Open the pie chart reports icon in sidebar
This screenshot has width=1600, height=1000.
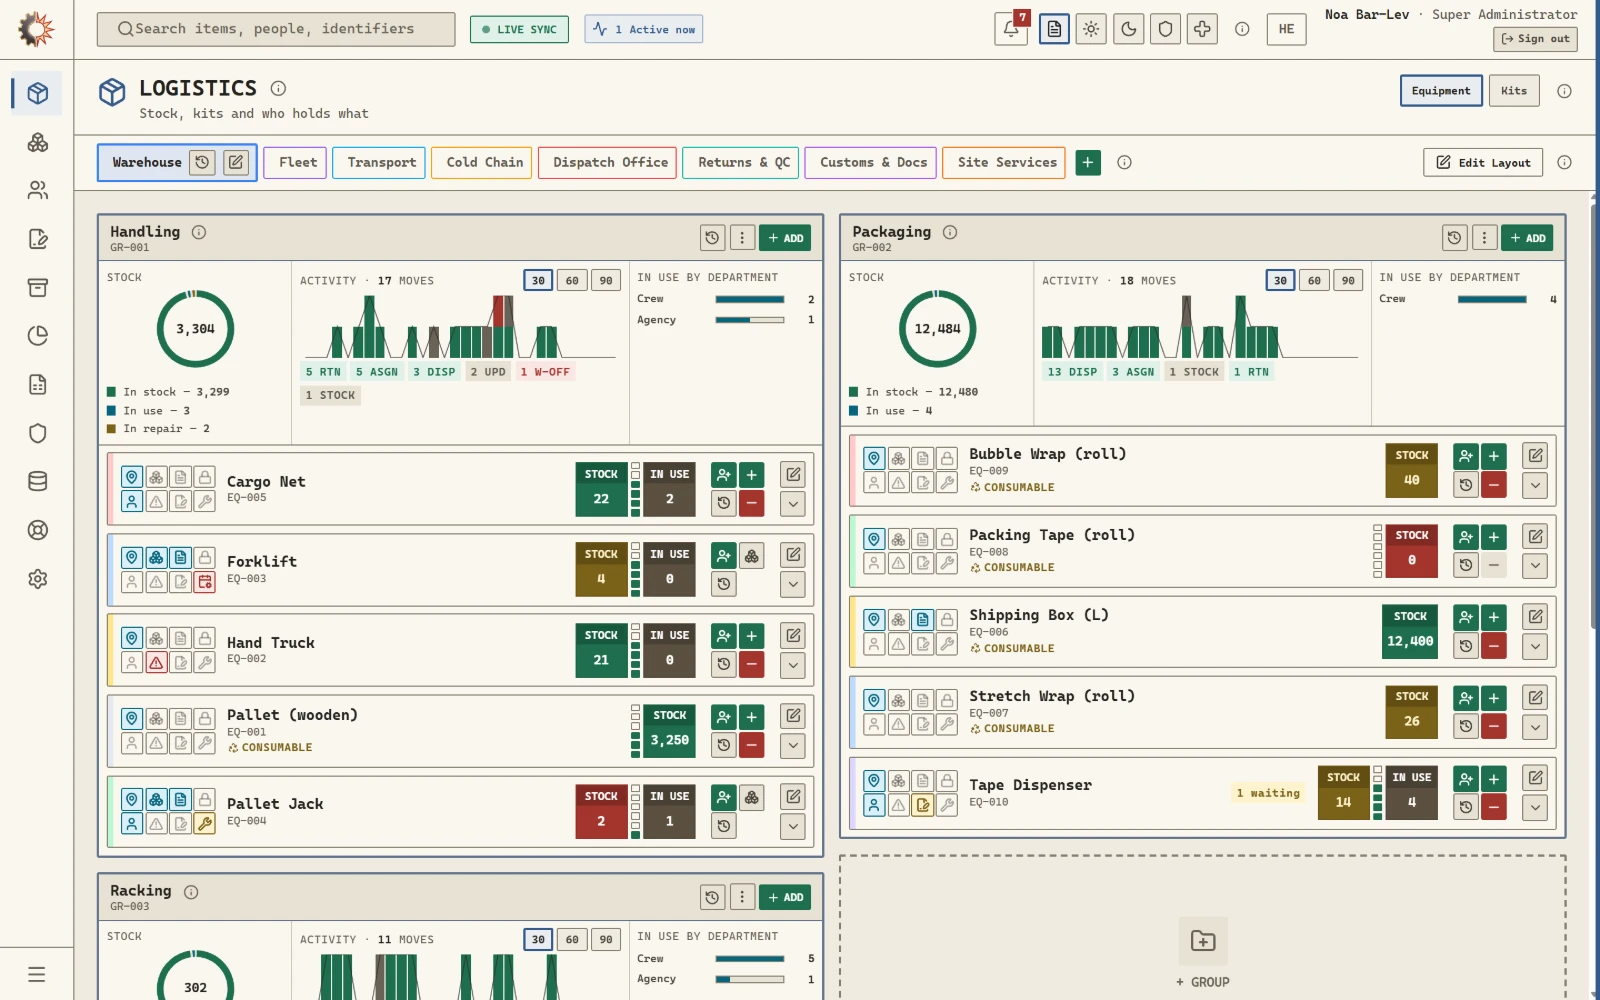37,336
